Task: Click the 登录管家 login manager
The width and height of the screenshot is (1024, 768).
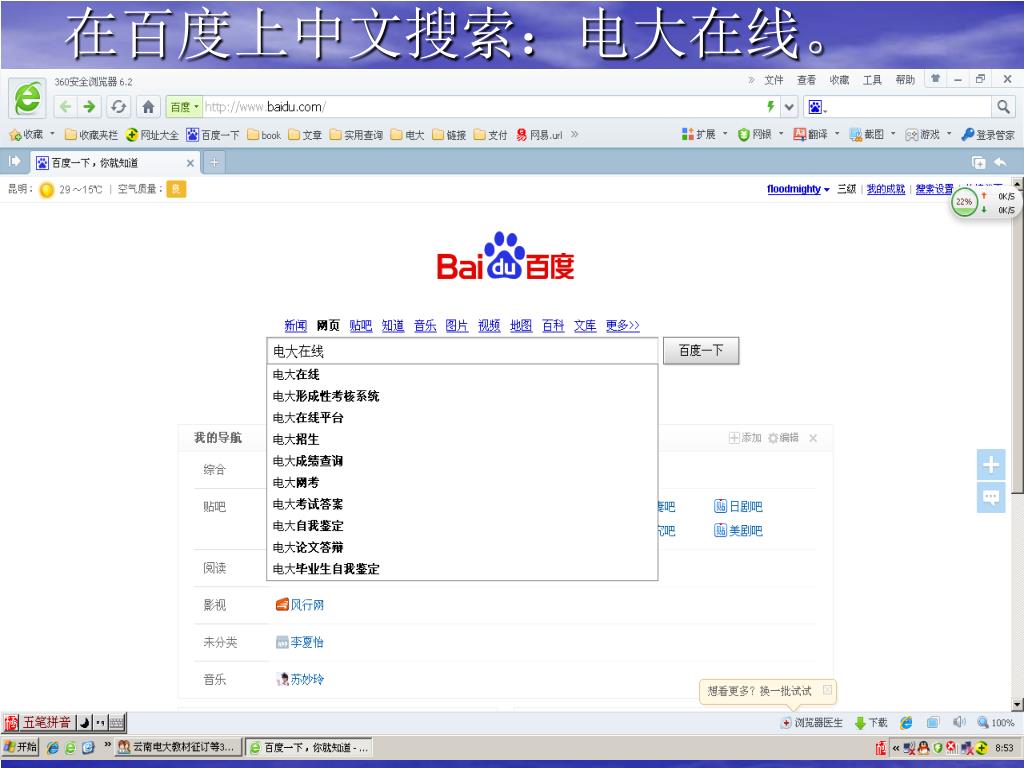Action: [x=987, y=135]
